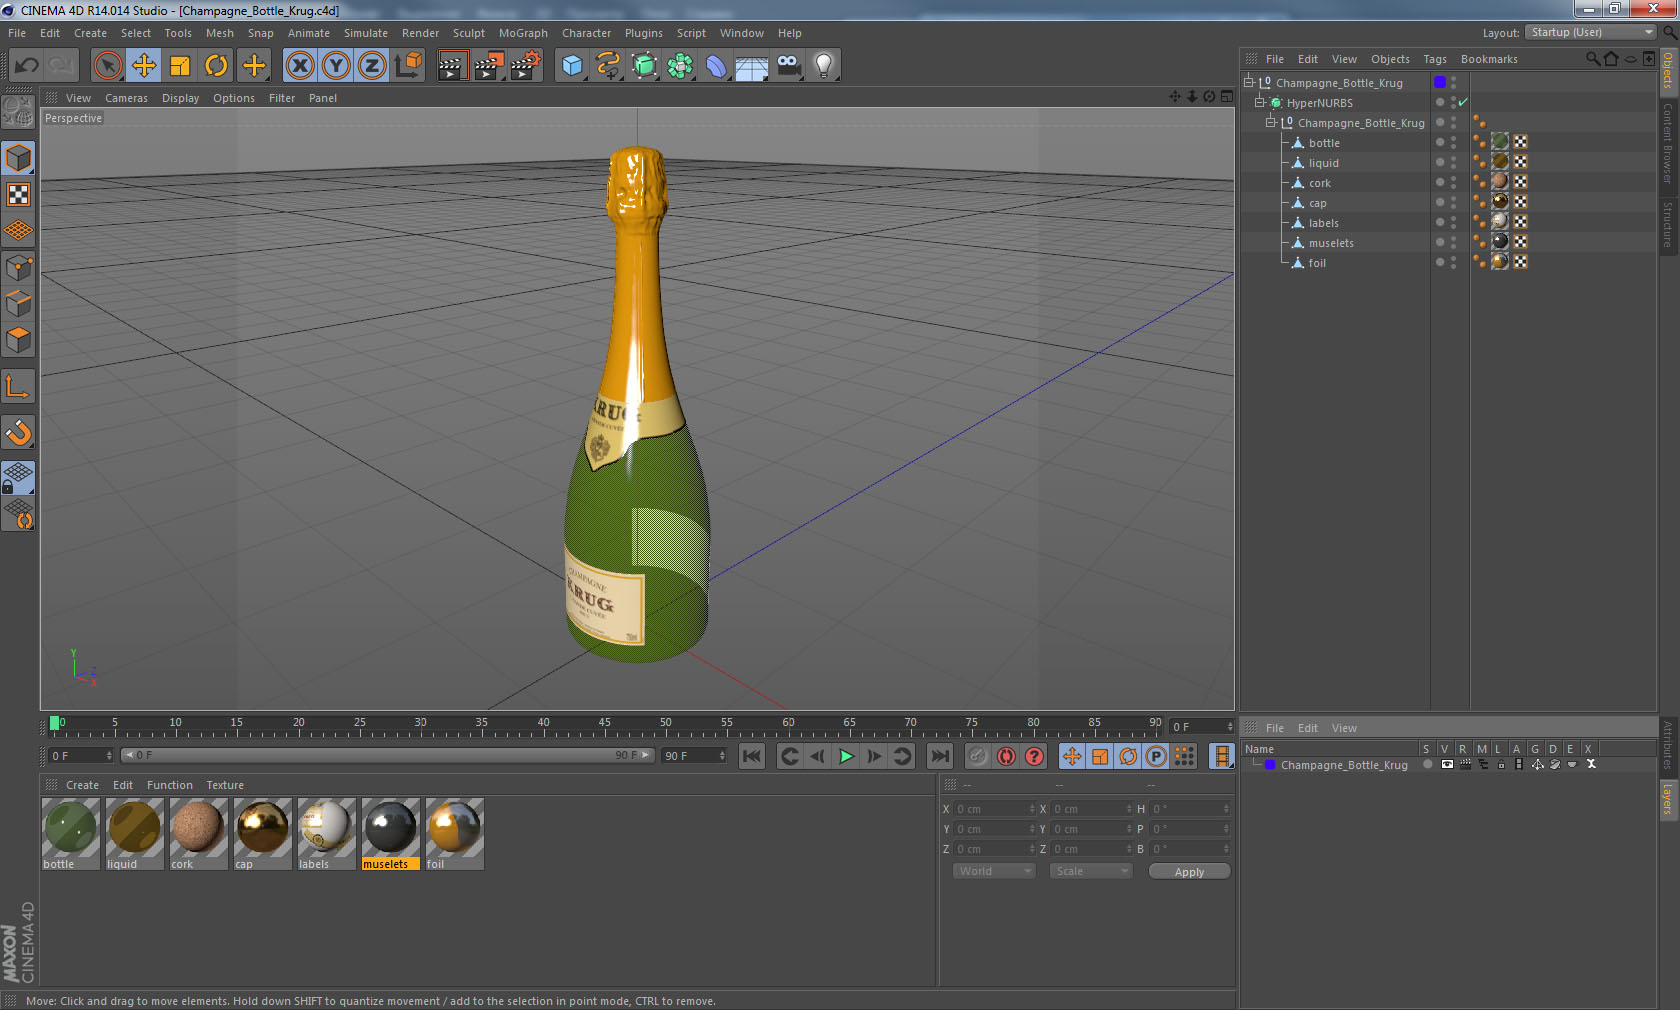Select the foil object in tree
The image size is (1680, 1010).
(1317, 263)
